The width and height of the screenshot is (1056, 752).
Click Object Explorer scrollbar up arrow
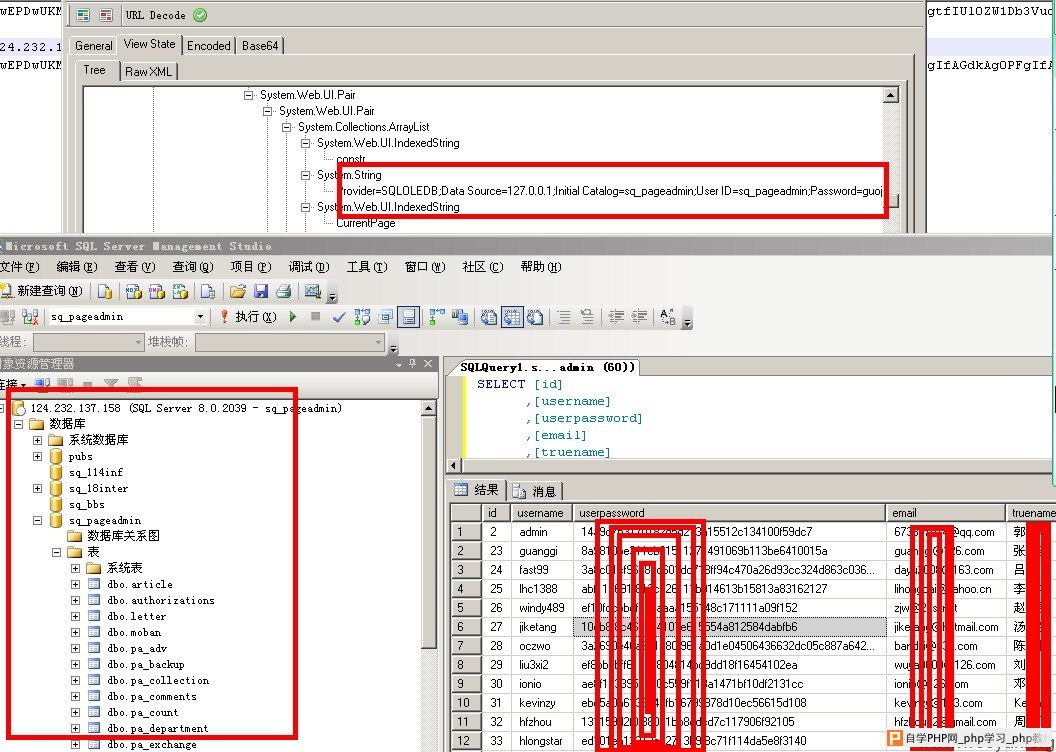click(428, 408)
